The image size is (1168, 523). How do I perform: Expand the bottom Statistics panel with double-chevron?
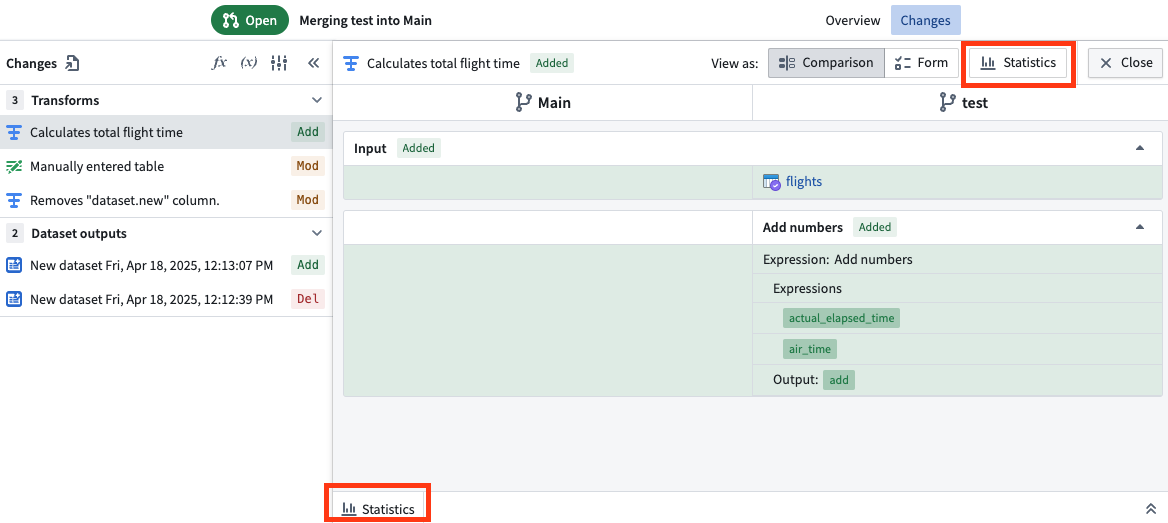click(x=1150, y=509)
